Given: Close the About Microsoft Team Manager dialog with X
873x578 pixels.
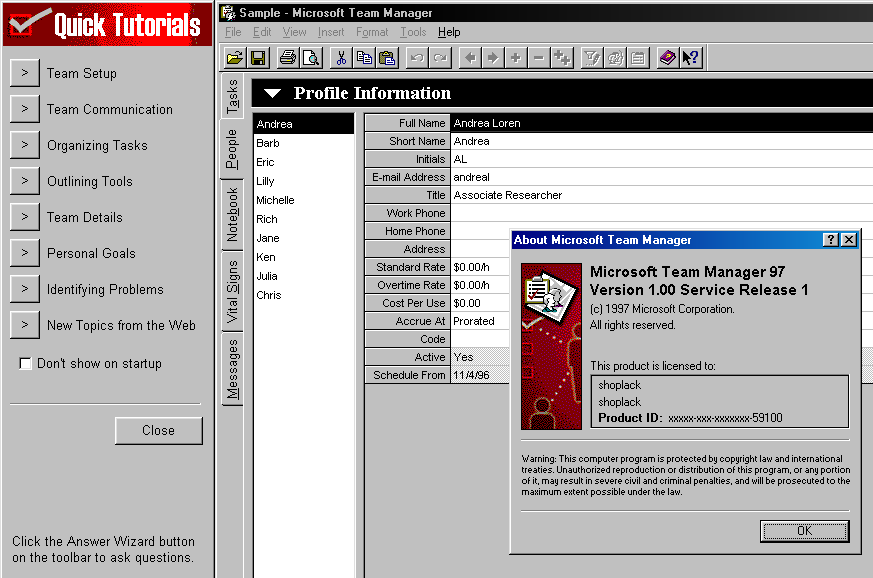Looking at the screenshot, I should 849,240.
